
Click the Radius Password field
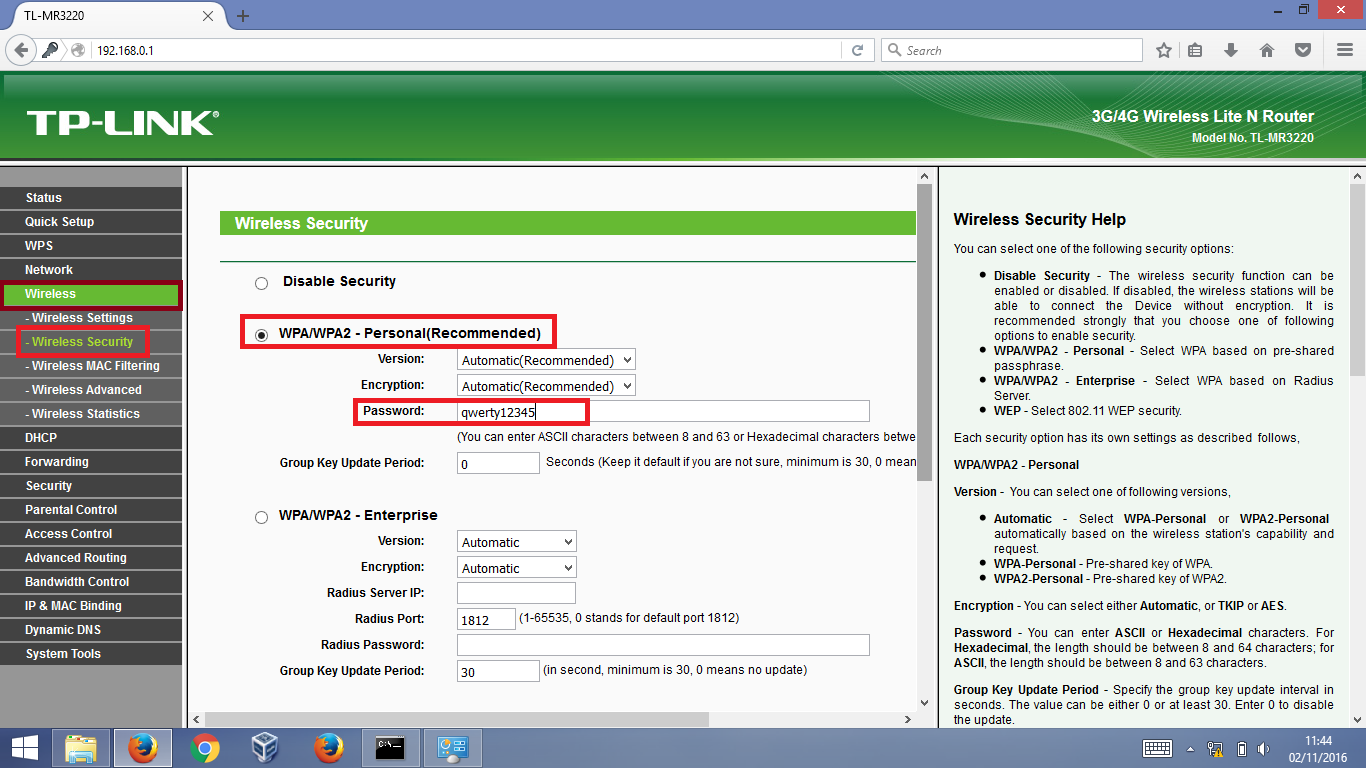pos(663,646)
